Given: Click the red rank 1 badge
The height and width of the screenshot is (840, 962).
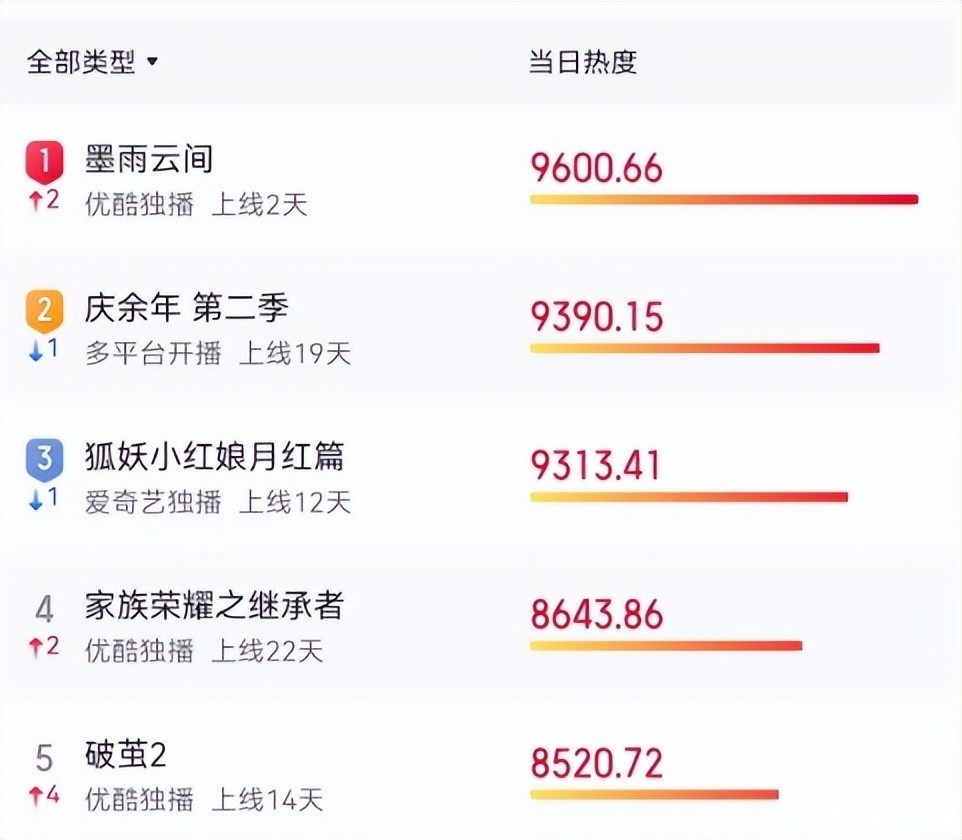Looking at the screenshot, I should tap(44, 160).
